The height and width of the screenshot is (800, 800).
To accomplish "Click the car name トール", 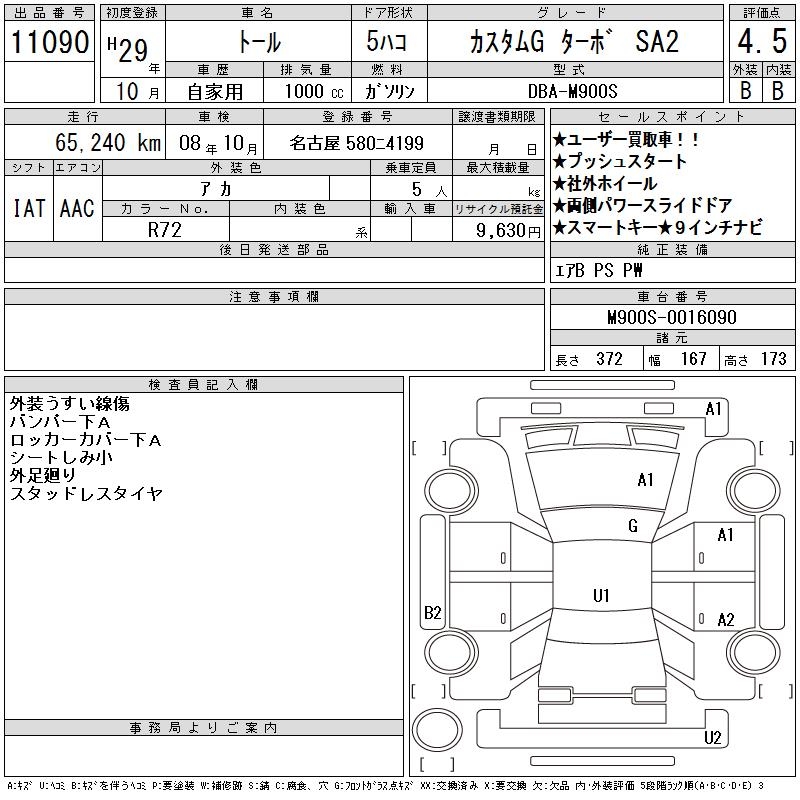I will (259, 42).
